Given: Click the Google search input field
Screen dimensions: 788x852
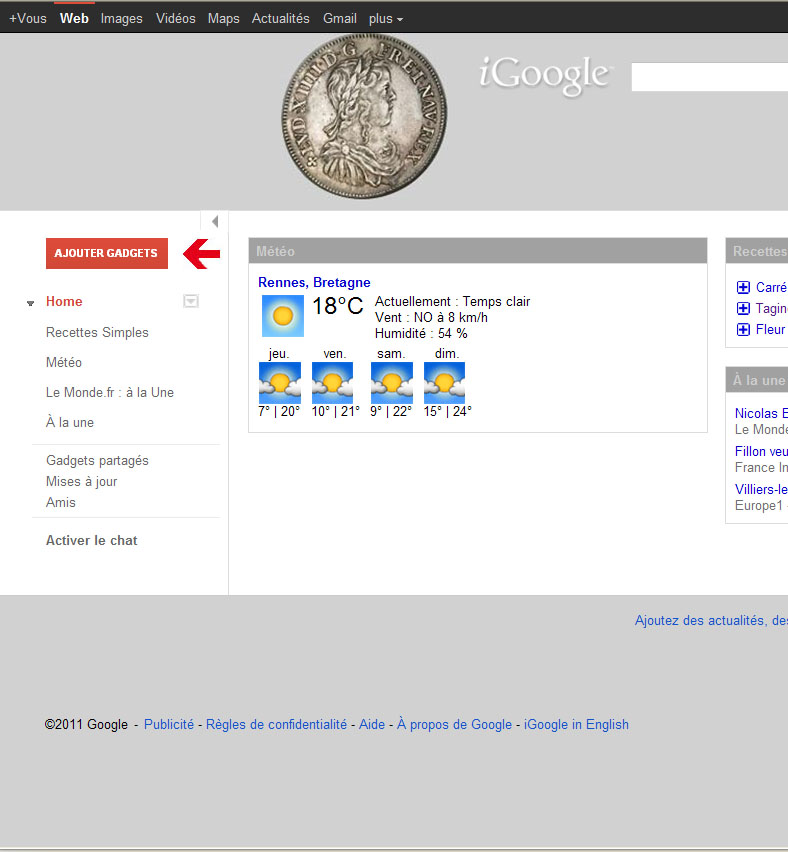Looking at the screenshot, I should click(709, 77).
